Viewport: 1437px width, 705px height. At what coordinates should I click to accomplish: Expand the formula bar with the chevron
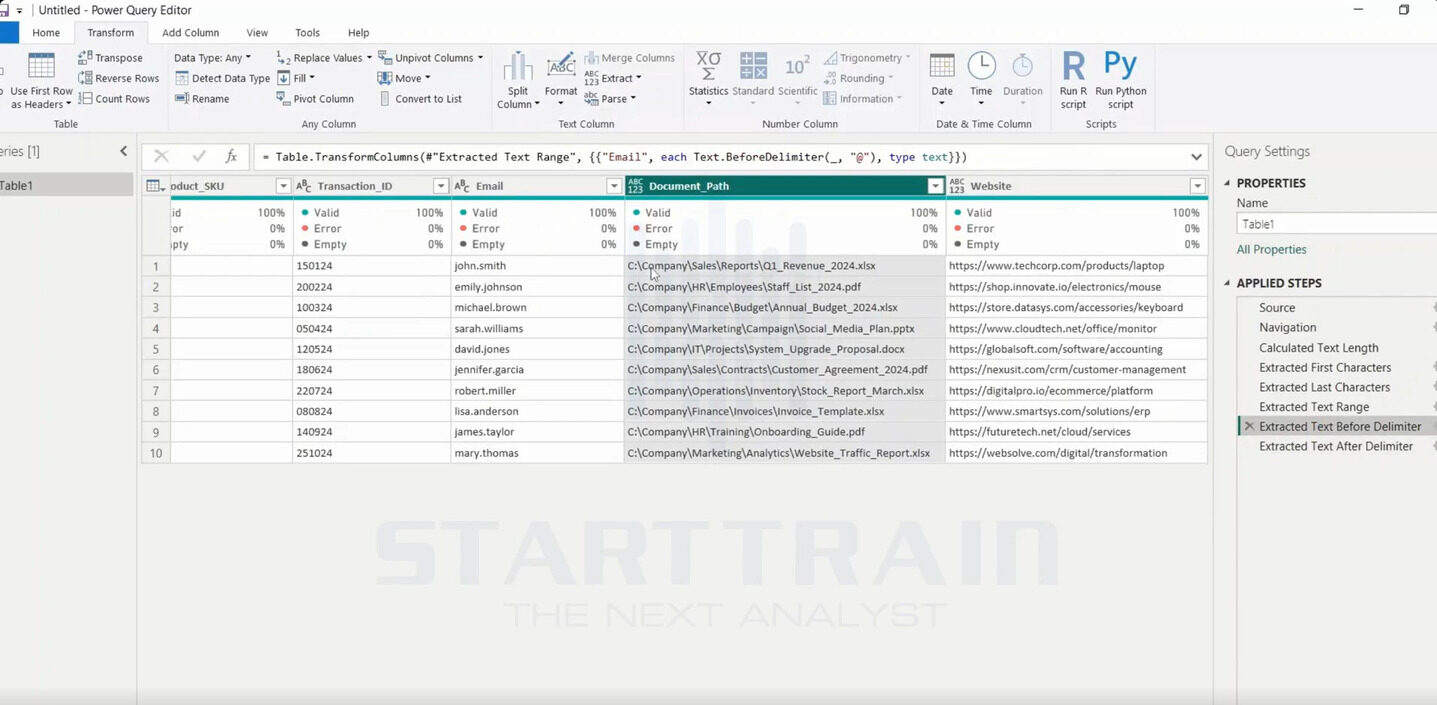[x=1196, y=157]
